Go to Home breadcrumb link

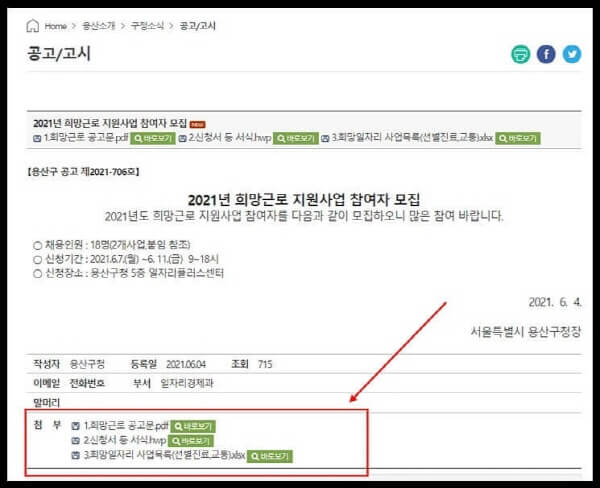pos(56,26)
